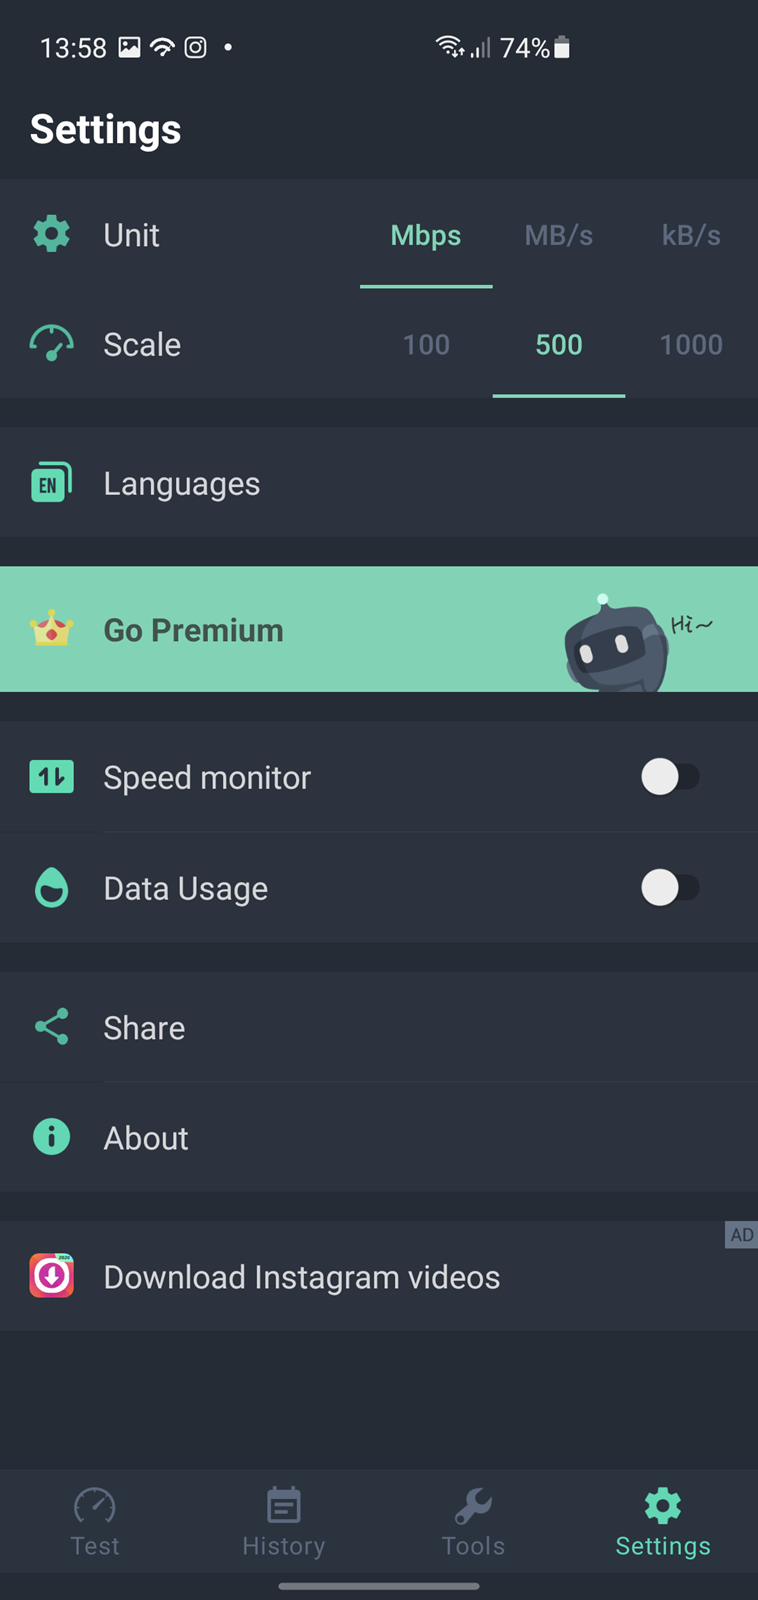Go to the Tools tab
Viewport: 758px width, 1600px height.
473,1522
